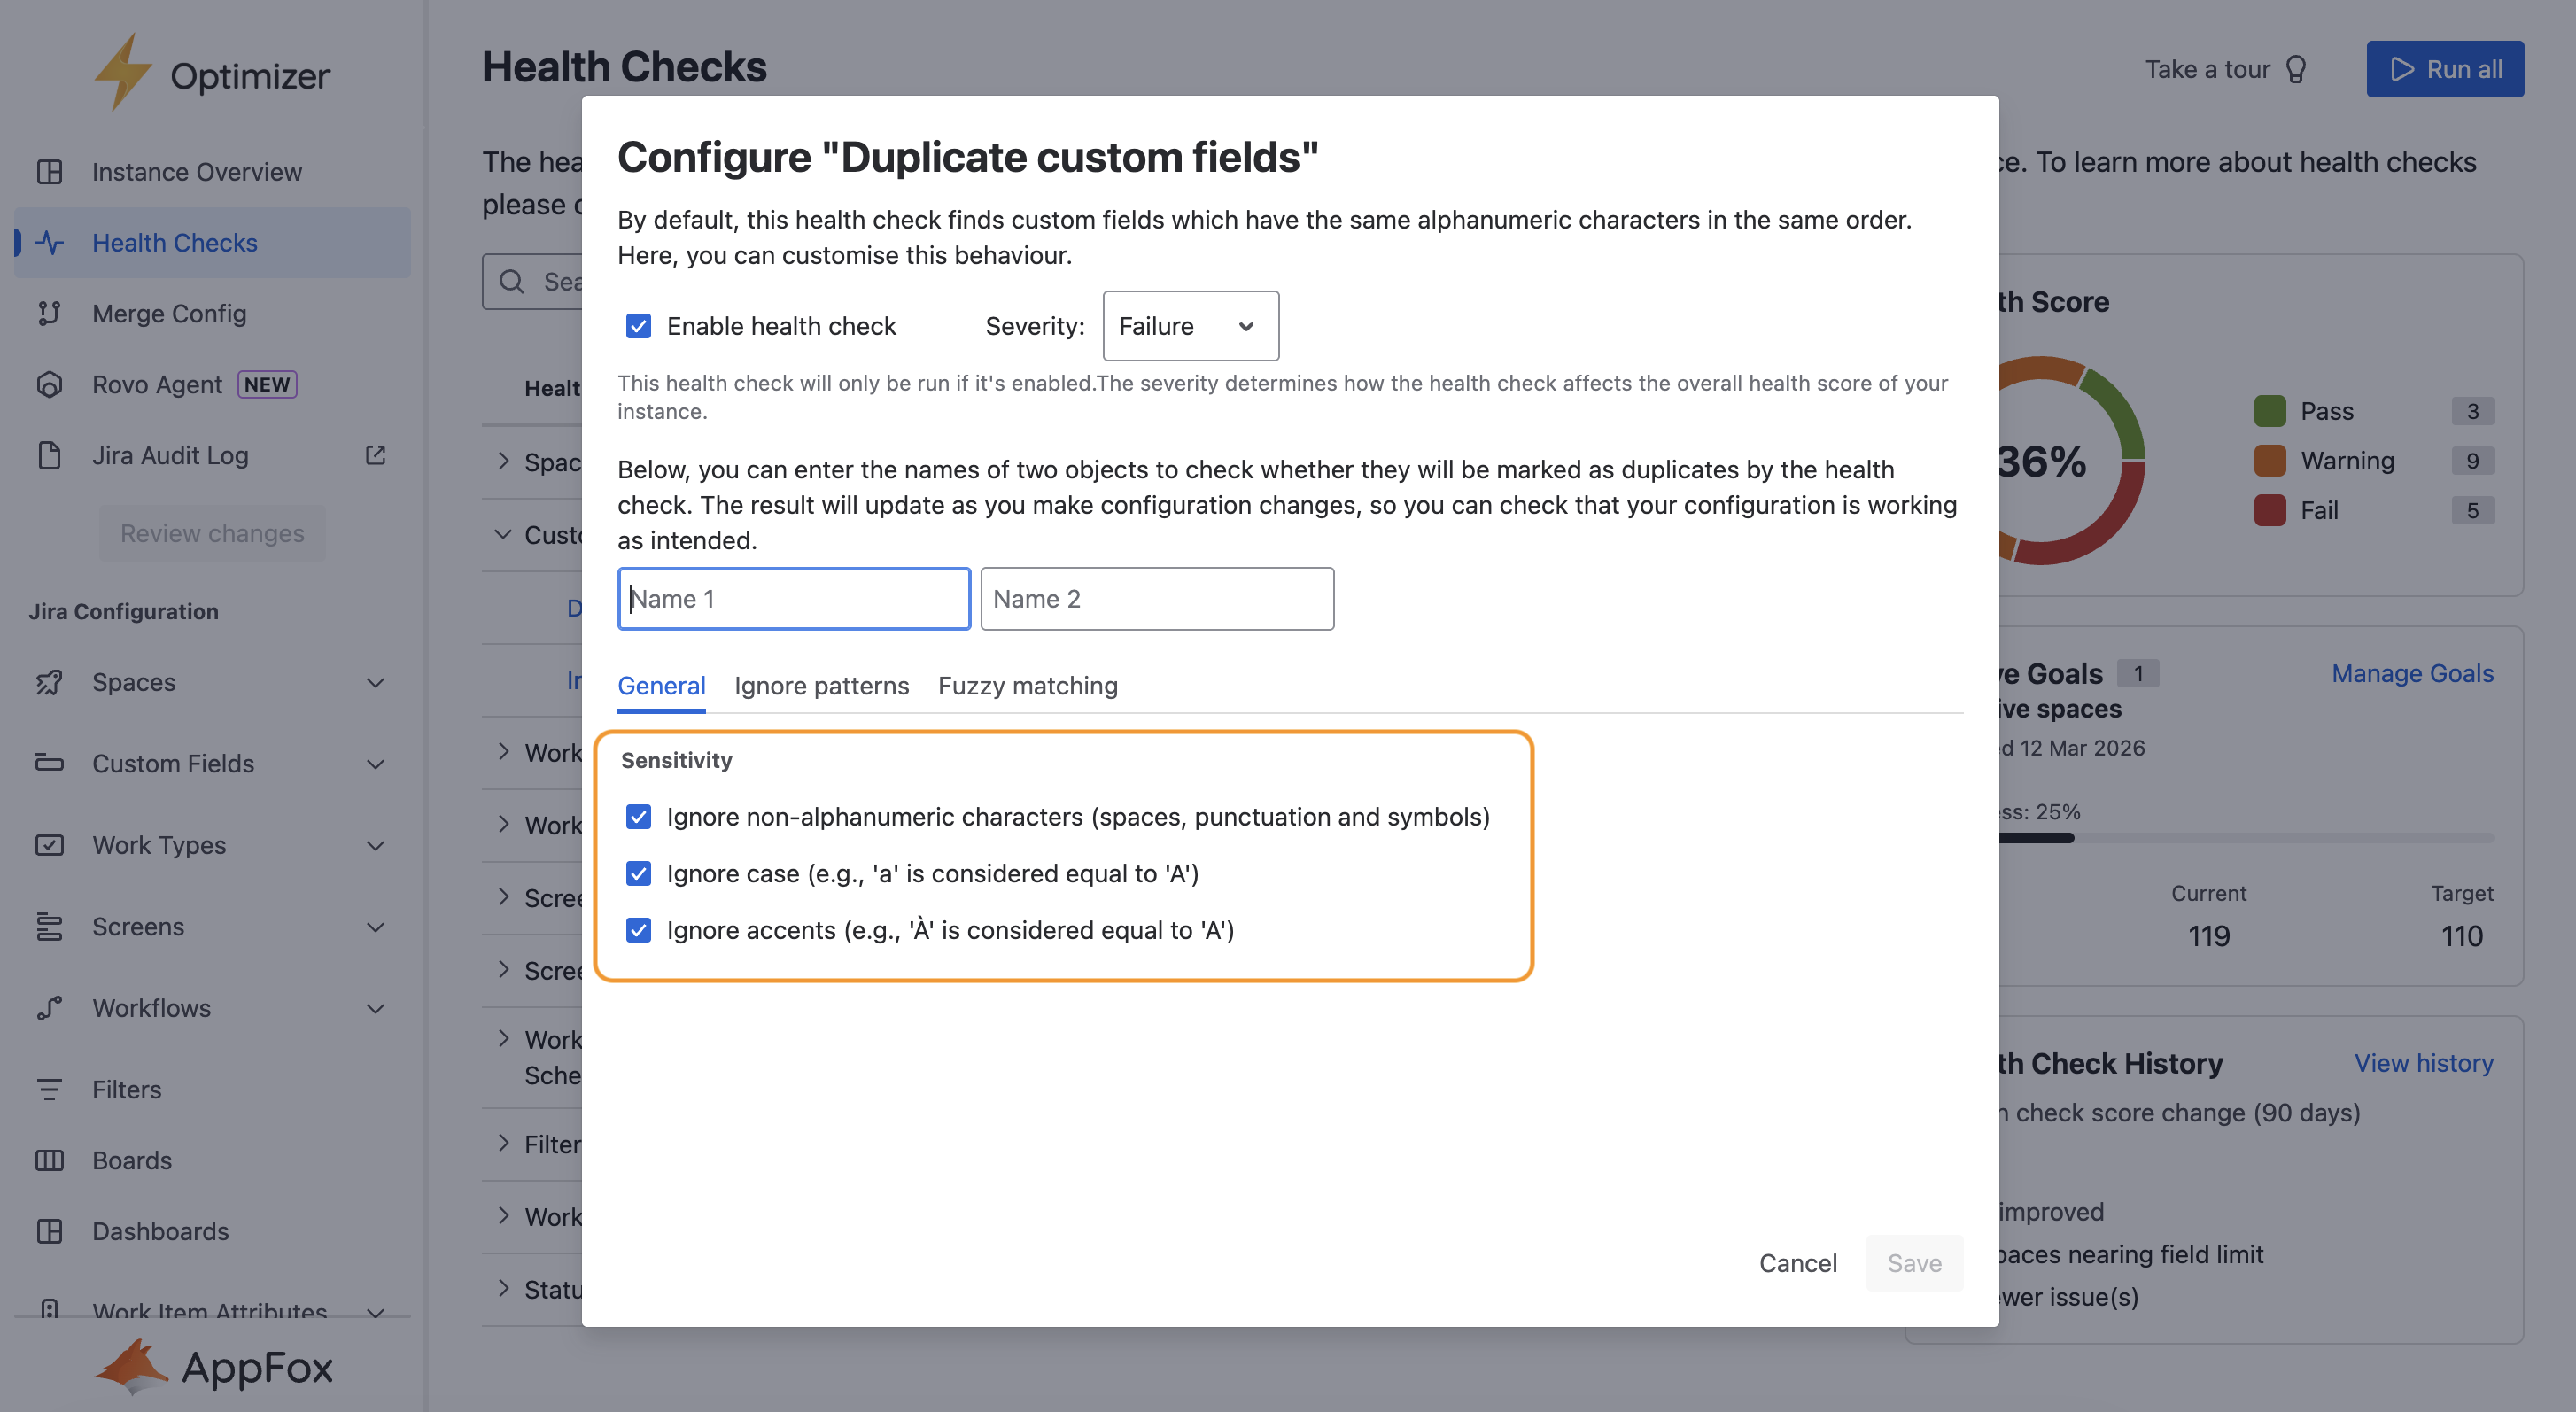Click the red Fail legend swatch
Viewport: 2576px width, 1412px height.
pos(2269,510)
